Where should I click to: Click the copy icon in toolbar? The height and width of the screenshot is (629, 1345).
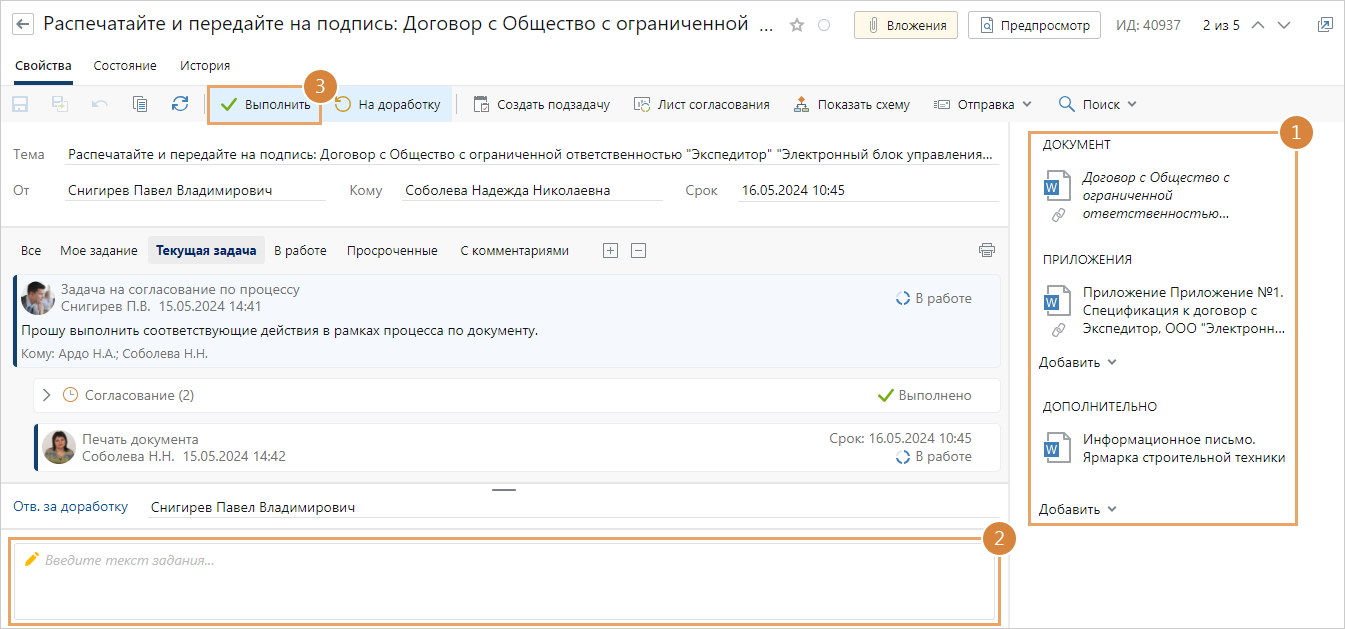(140, 104)
